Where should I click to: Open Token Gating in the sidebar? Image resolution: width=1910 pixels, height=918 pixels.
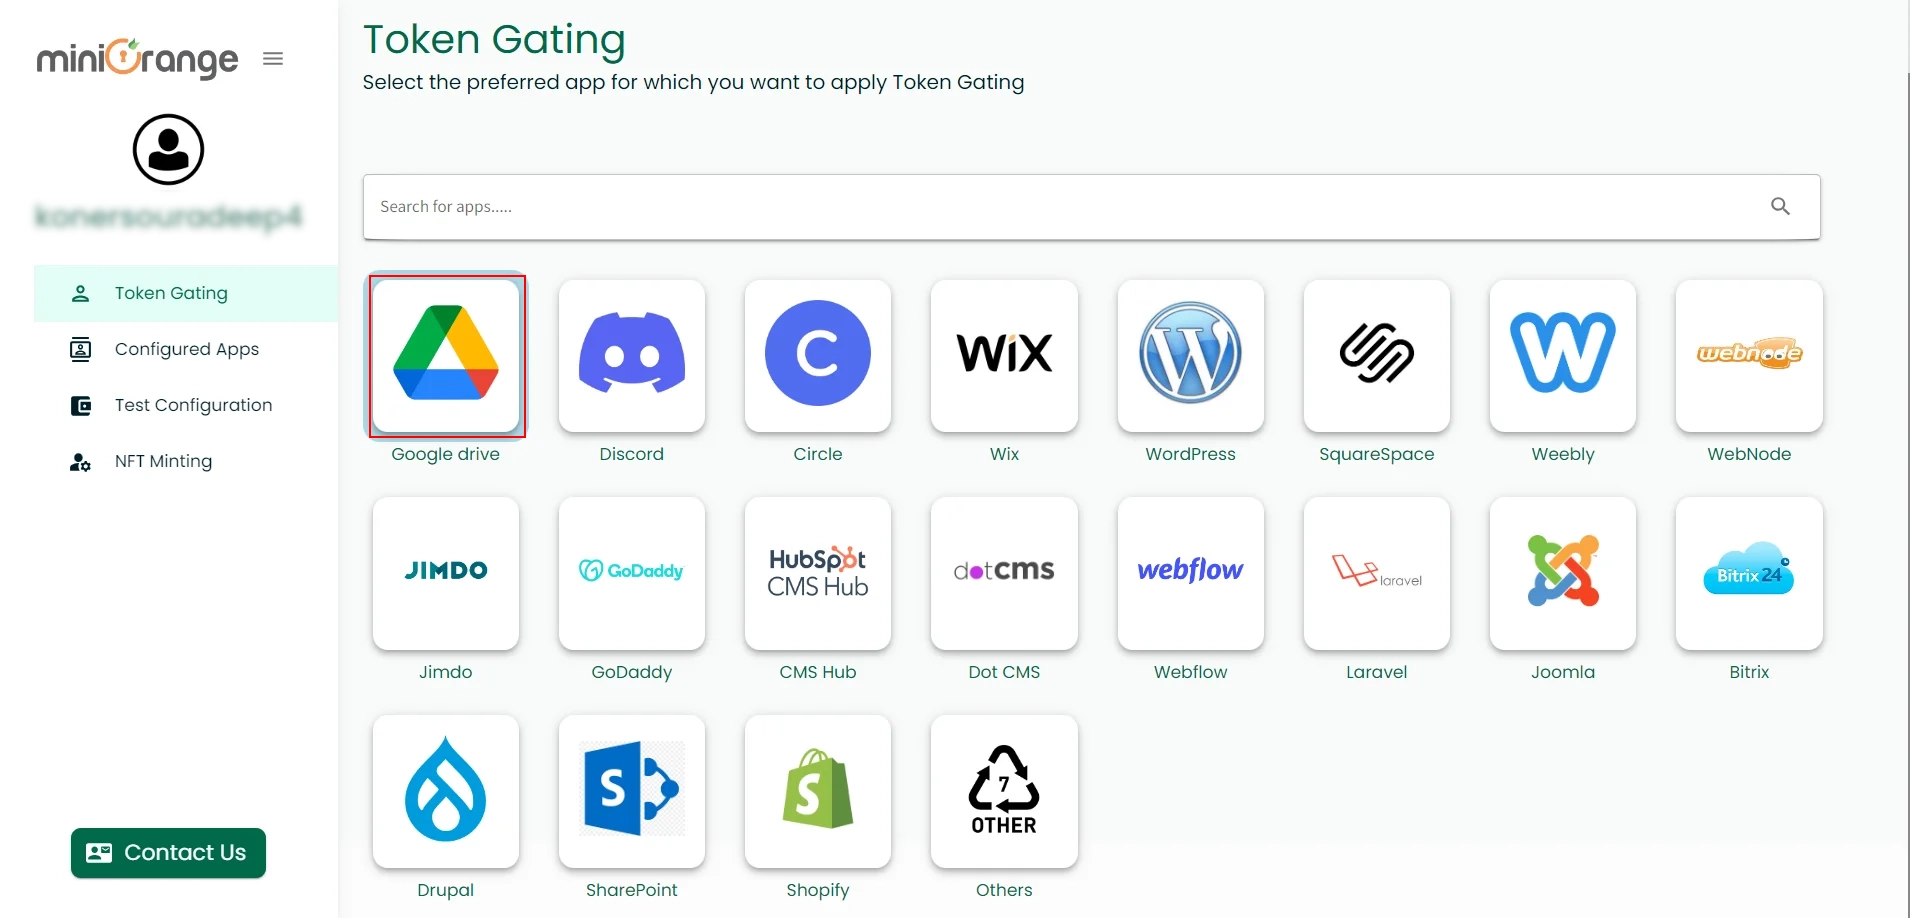pos(186,293)
